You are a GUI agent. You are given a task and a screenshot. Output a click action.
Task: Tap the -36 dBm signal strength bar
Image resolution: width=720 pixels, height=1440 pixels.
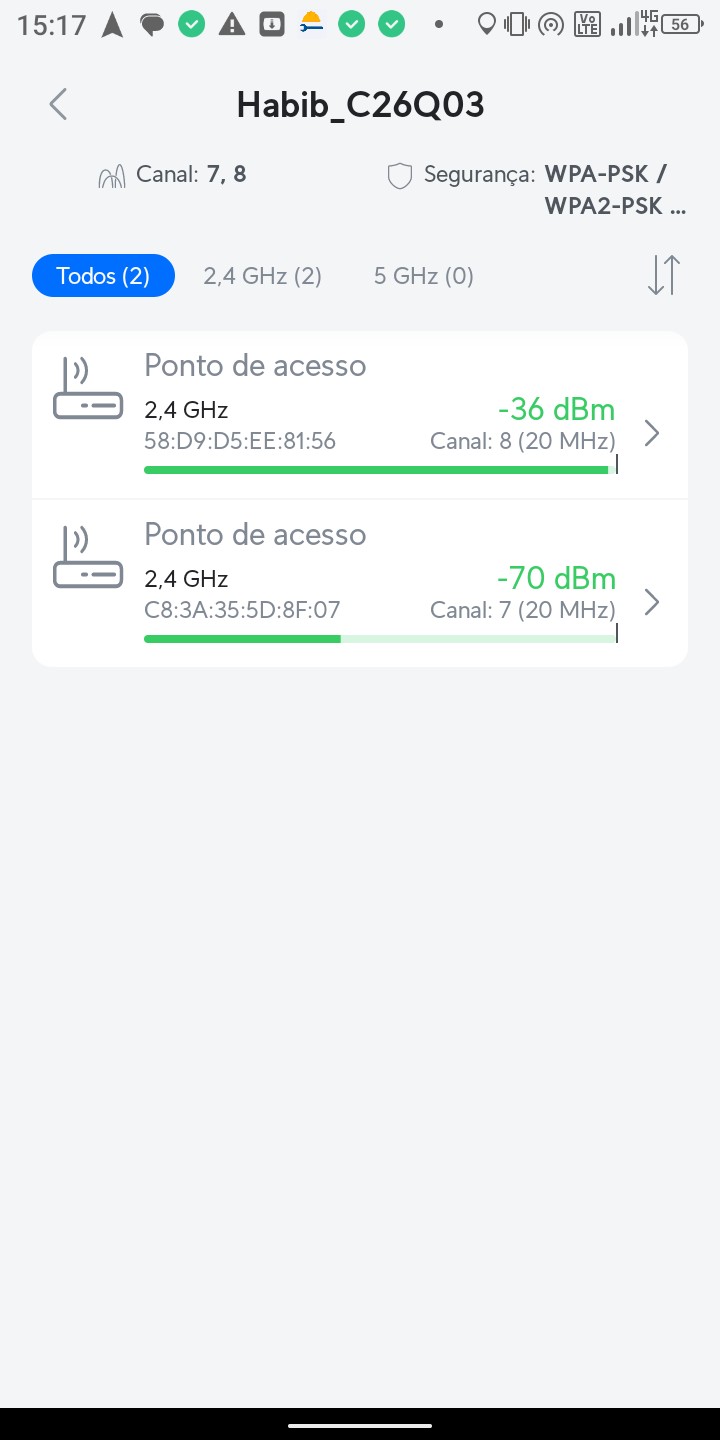(x=379, y=469)
